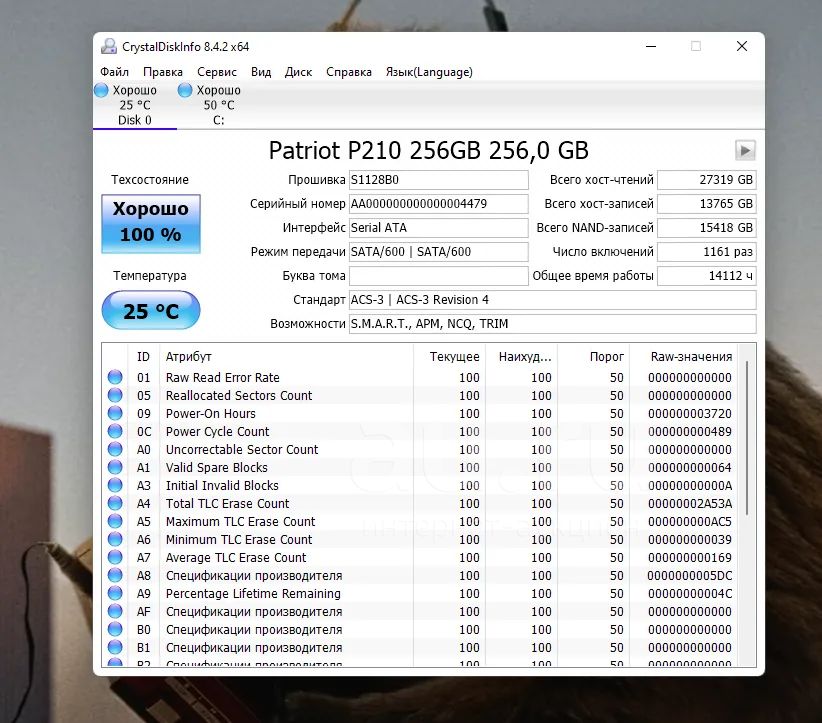
Task: Click the SMART attribute list scrollbar
Action: 747,438
